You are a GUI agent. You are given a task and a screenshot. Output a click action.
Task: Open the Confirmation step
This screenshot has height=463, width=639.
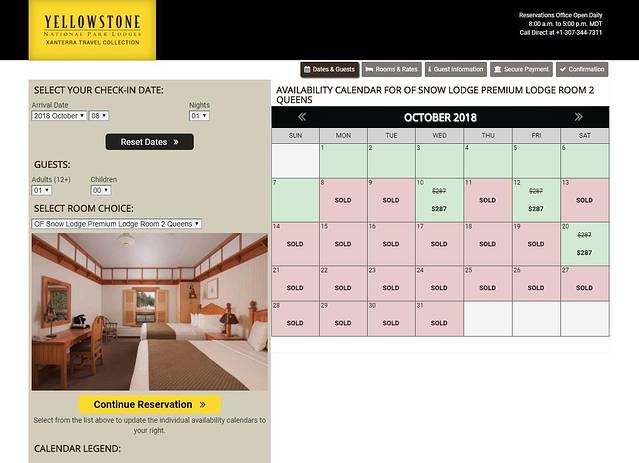pyautogui.click(x=581, y=70)
